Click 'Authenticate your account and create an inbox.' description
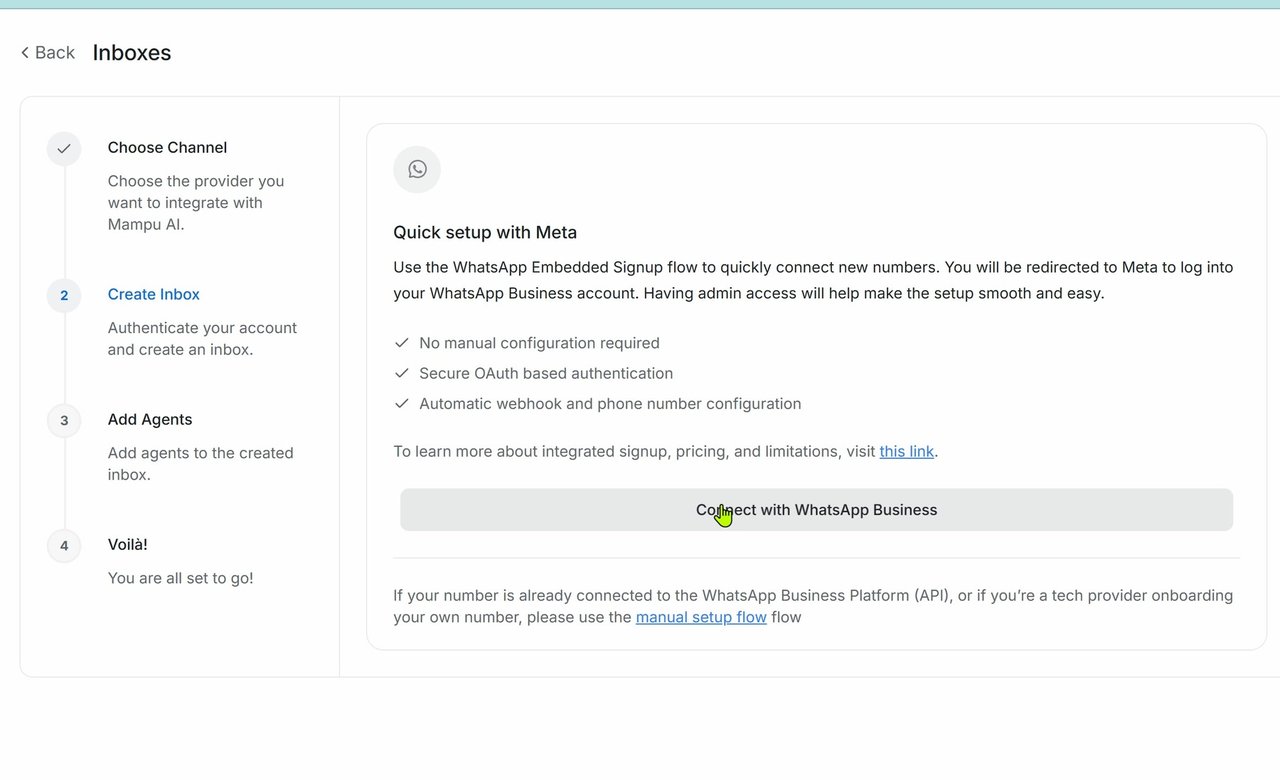This screenshot has width=1280, height=780. coord(202,339)
